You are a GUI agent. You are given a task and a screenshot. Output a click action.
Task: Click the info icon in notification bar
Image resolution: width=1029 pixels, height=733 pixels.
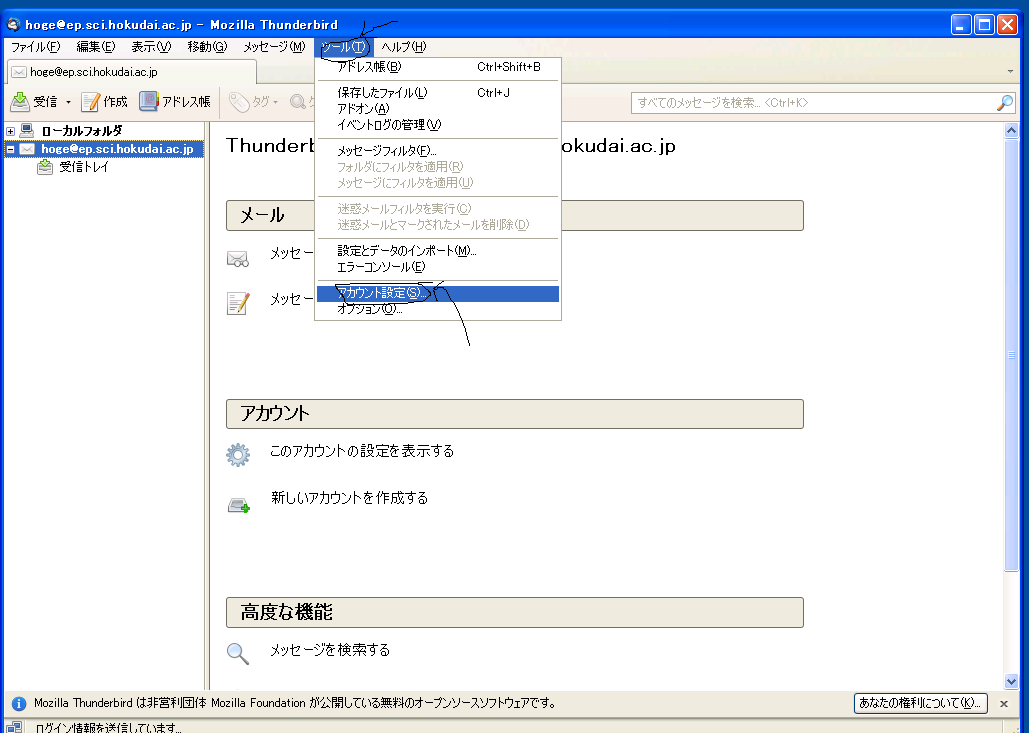coord(19,703)
